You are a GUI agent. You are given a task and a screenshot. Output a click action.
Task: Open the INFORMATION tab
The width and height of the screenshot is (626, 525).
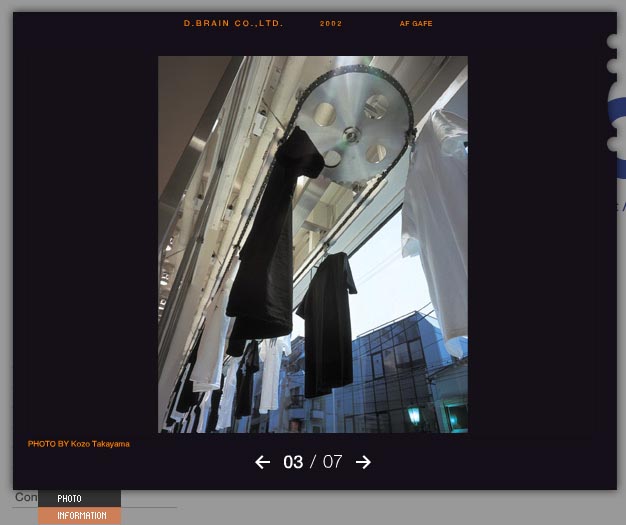80,516
